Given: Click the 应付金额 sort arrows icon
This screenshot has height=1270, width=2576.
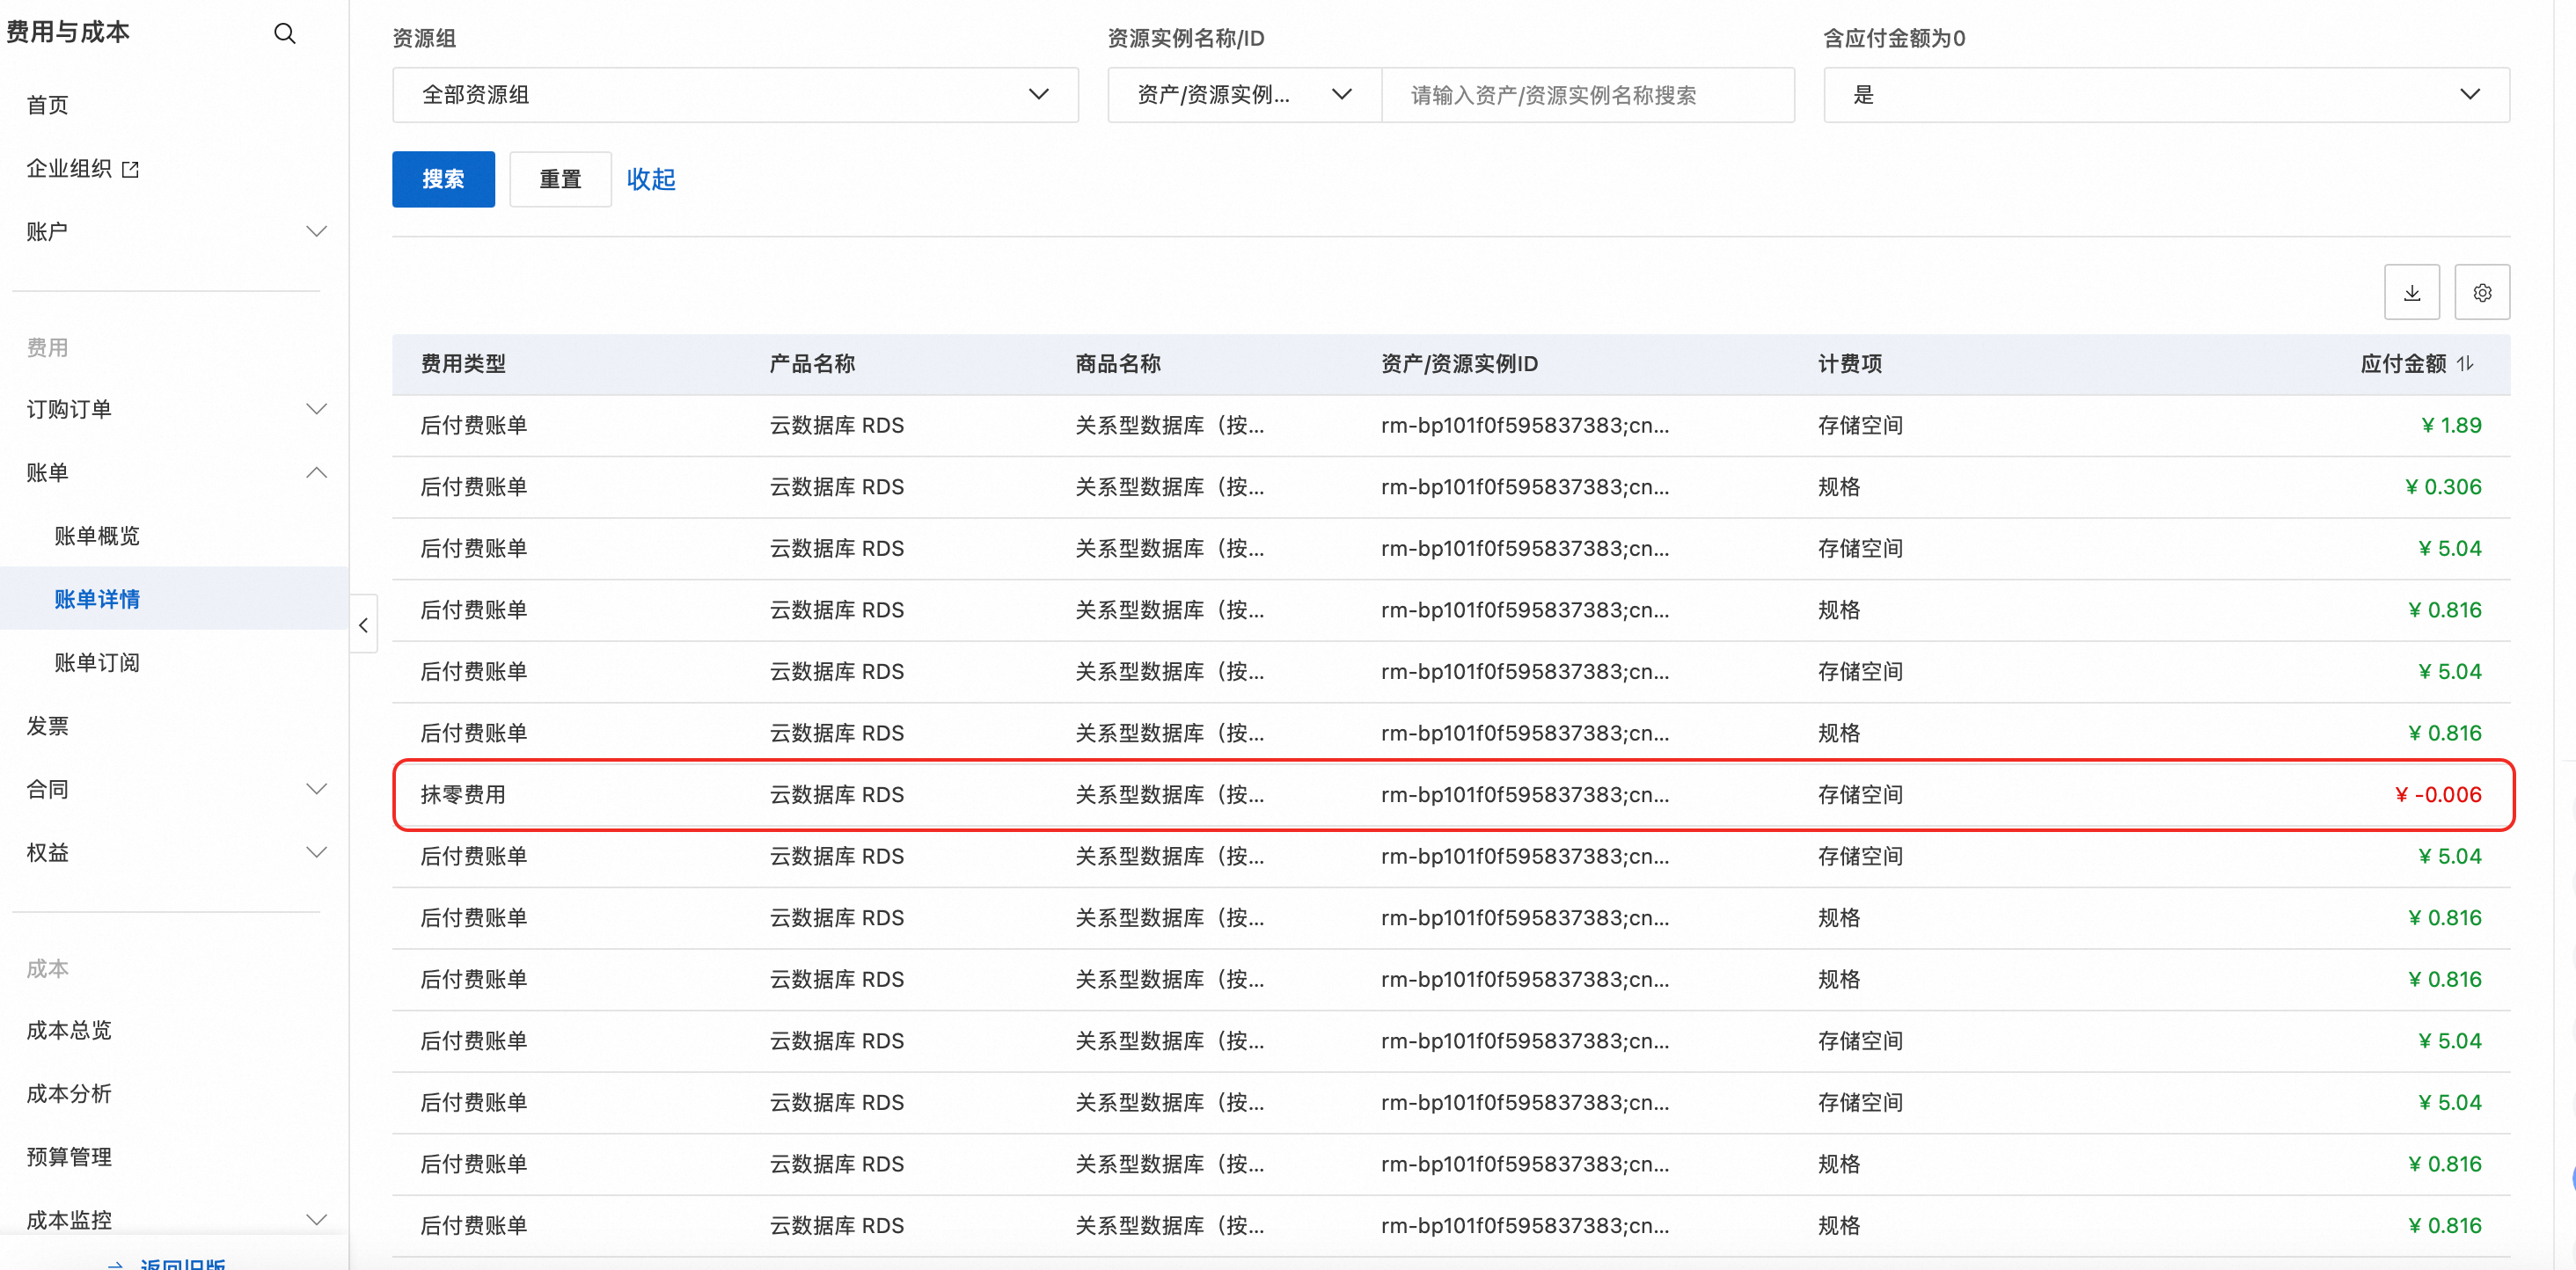Looking at the screenshot, I should point(2465,363).
